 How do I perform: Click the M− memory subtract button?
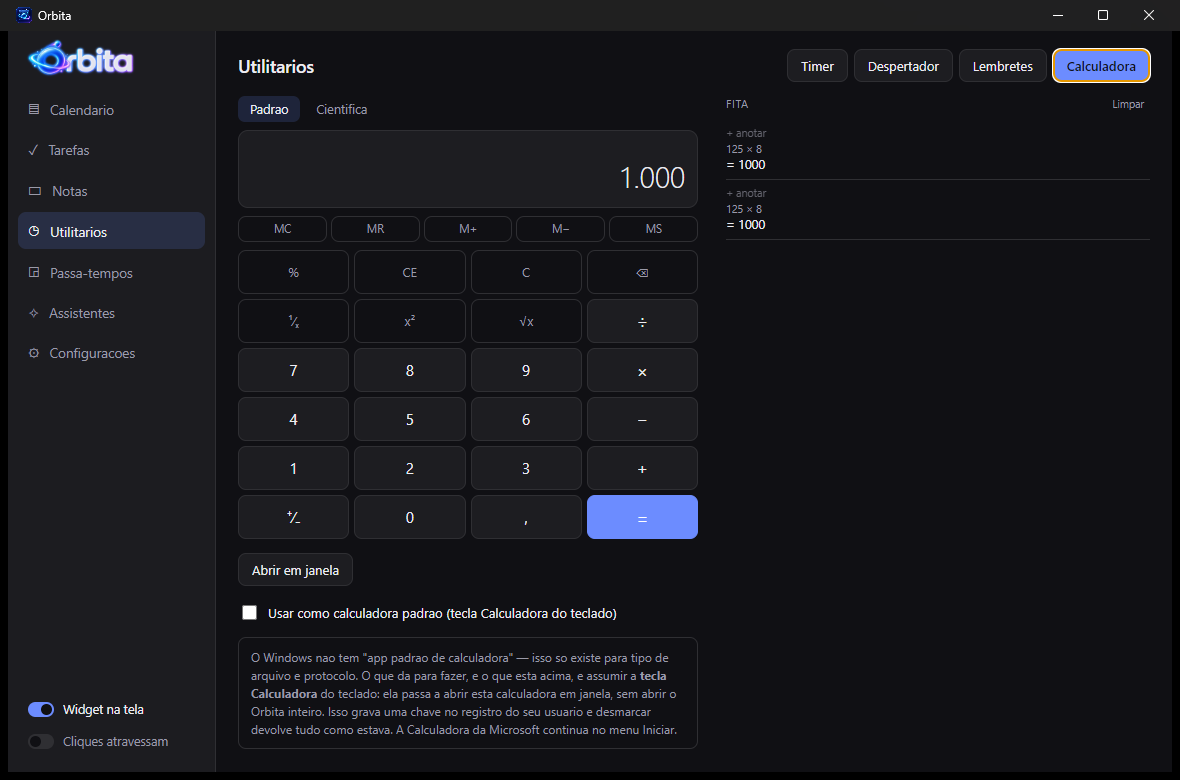[x=561, y=229]
